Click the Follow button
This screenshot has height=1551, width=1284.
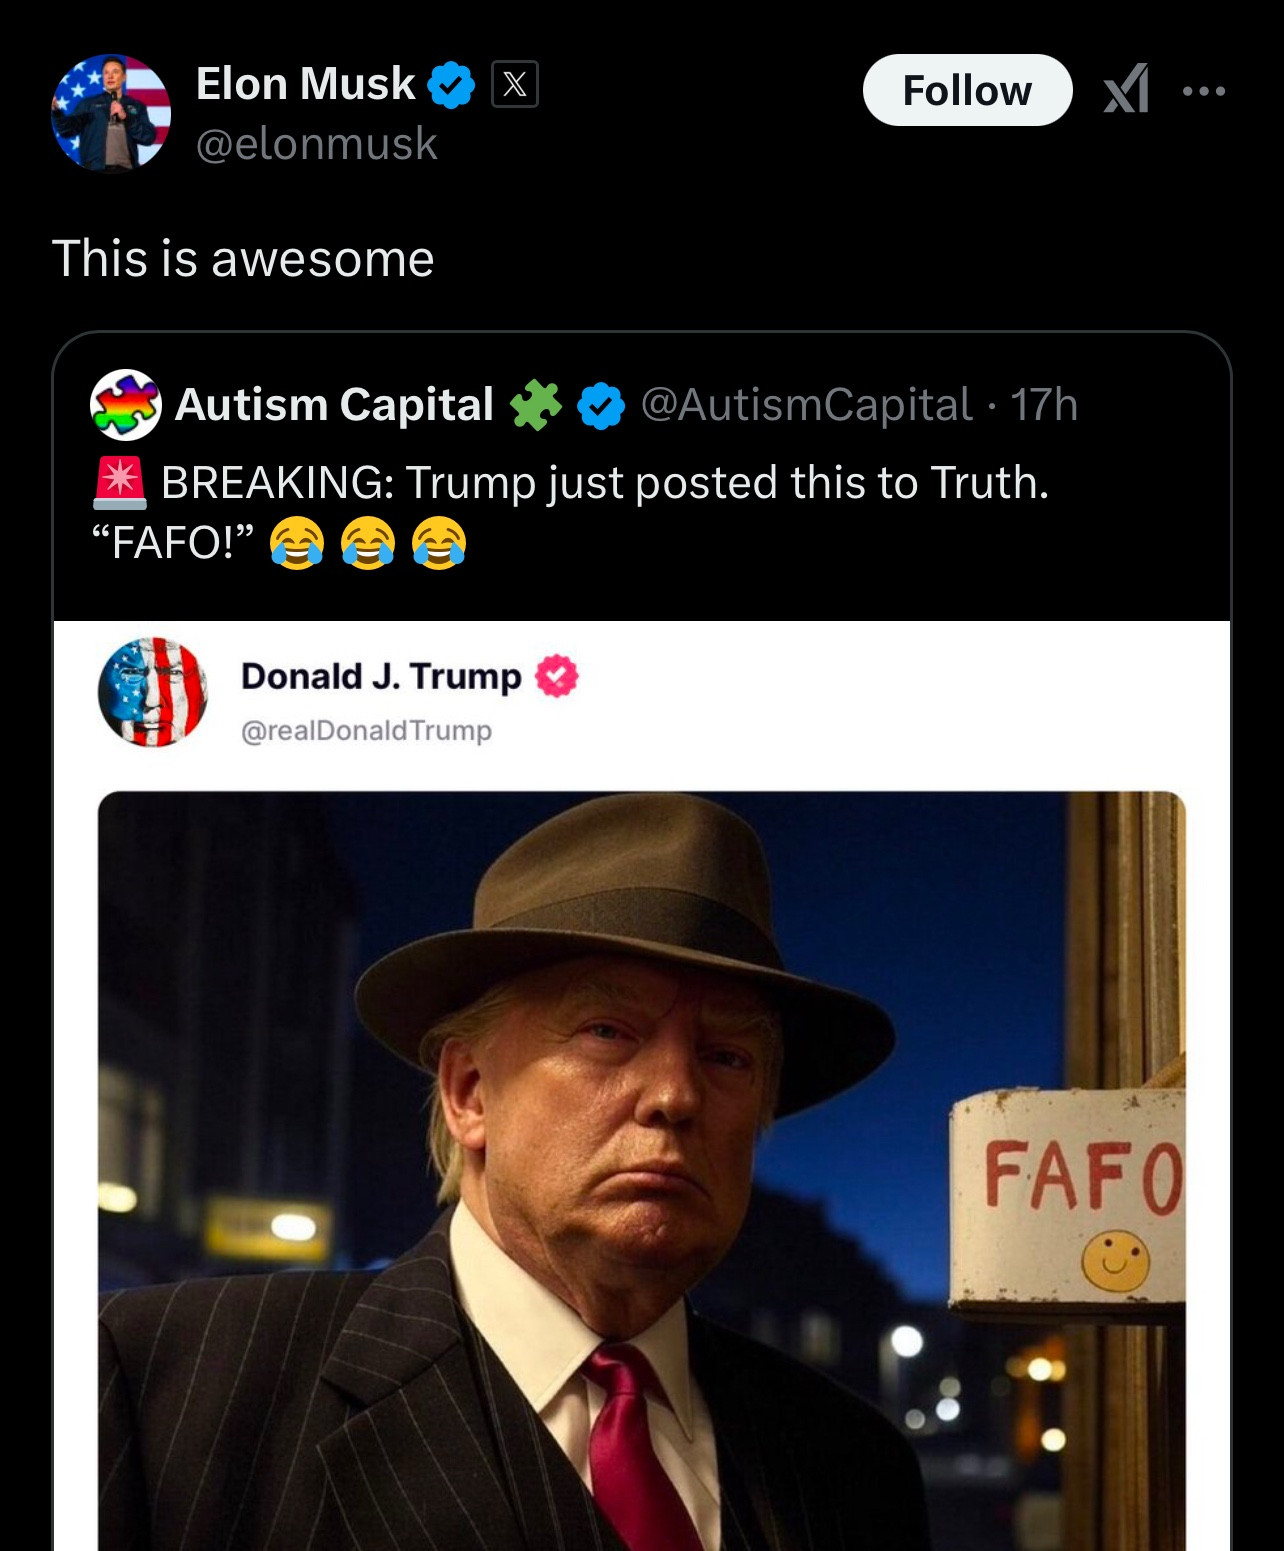967,90
